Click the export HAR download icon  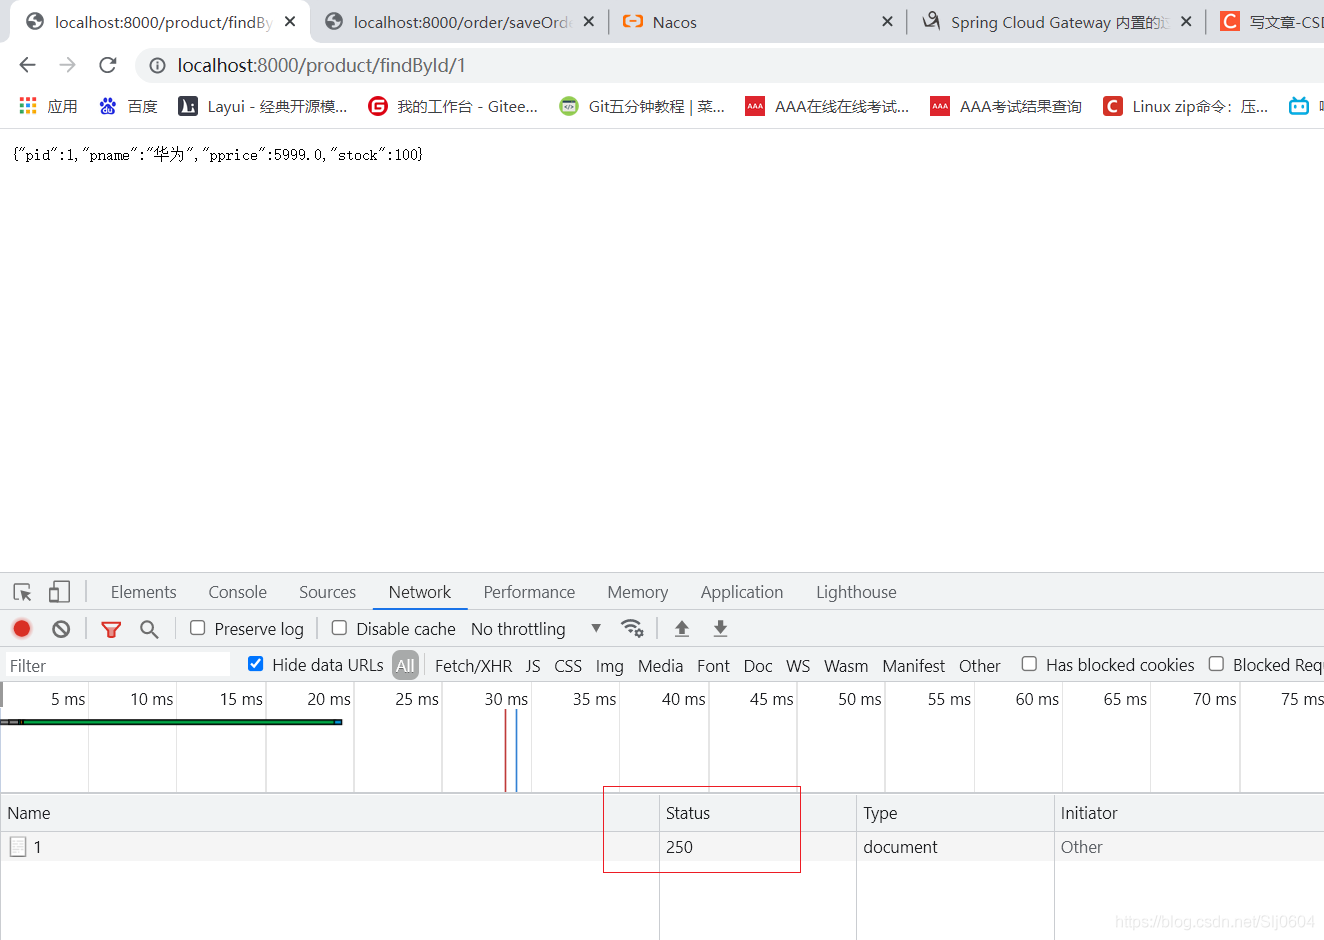coord(720,629)
